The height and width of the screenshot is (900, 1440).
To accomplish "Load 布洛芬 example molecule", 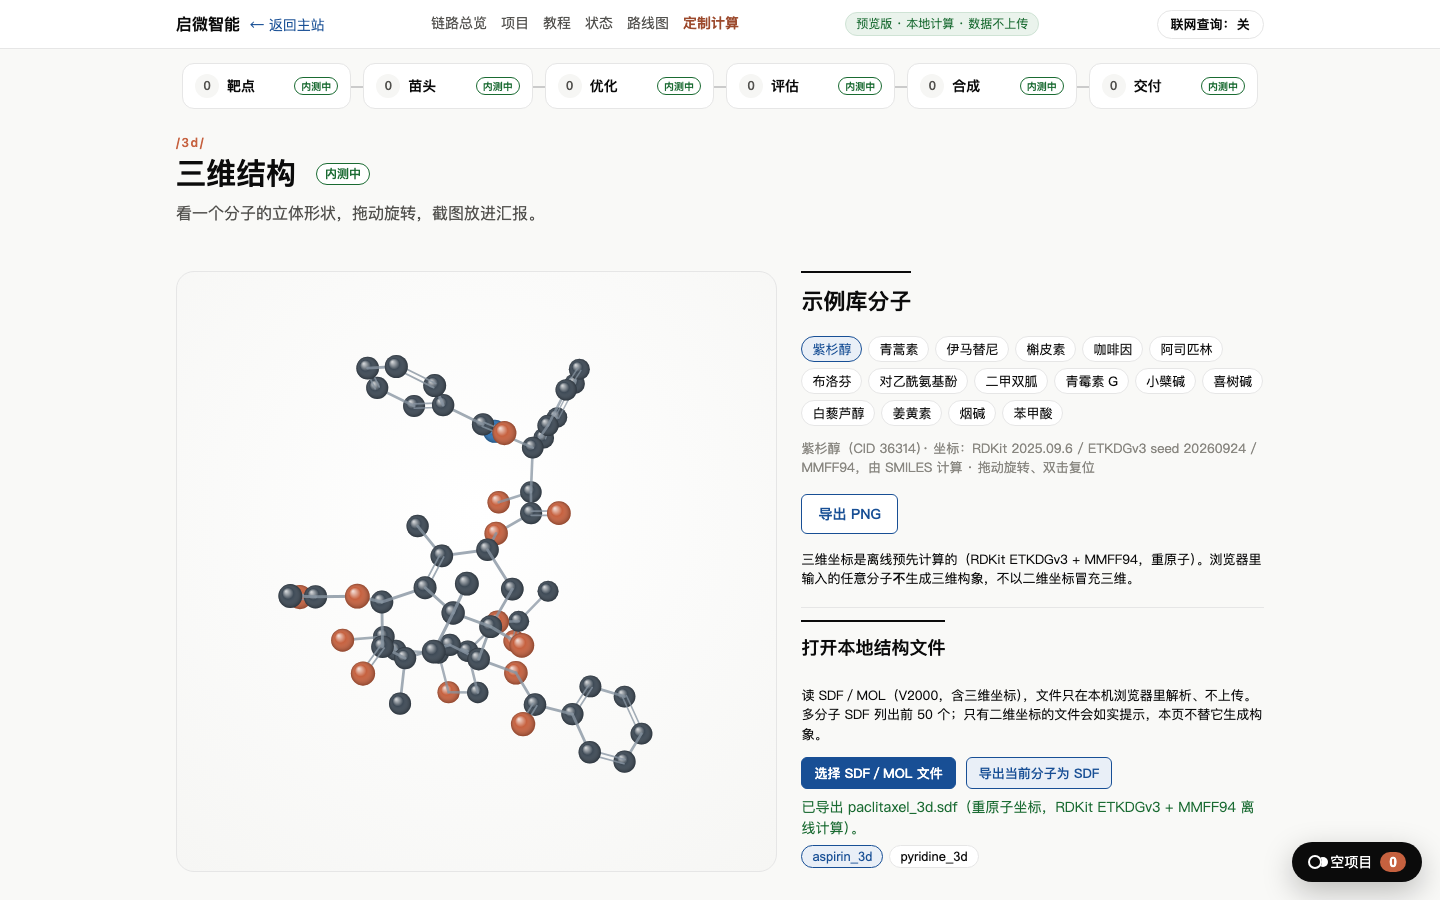I will click(x=831, y=381).
